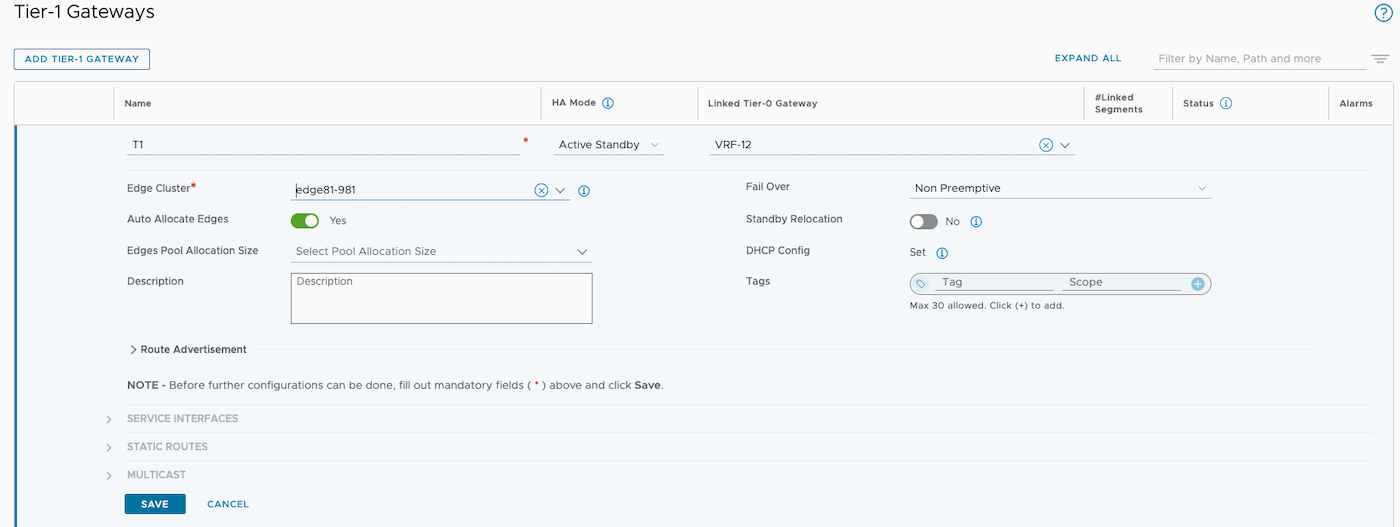Click the Expand All link
This screenshot has height=527, width=1400.
pyautogui.click(x=1088, y=59)
